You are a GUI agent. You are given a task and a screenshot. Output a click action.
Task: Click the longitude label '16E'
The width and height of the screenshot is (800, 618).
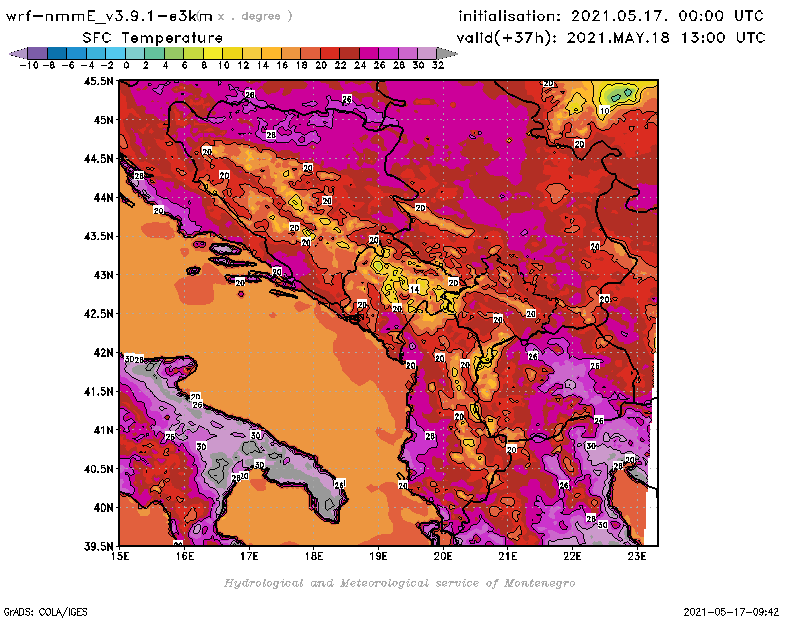pos(185,556)
